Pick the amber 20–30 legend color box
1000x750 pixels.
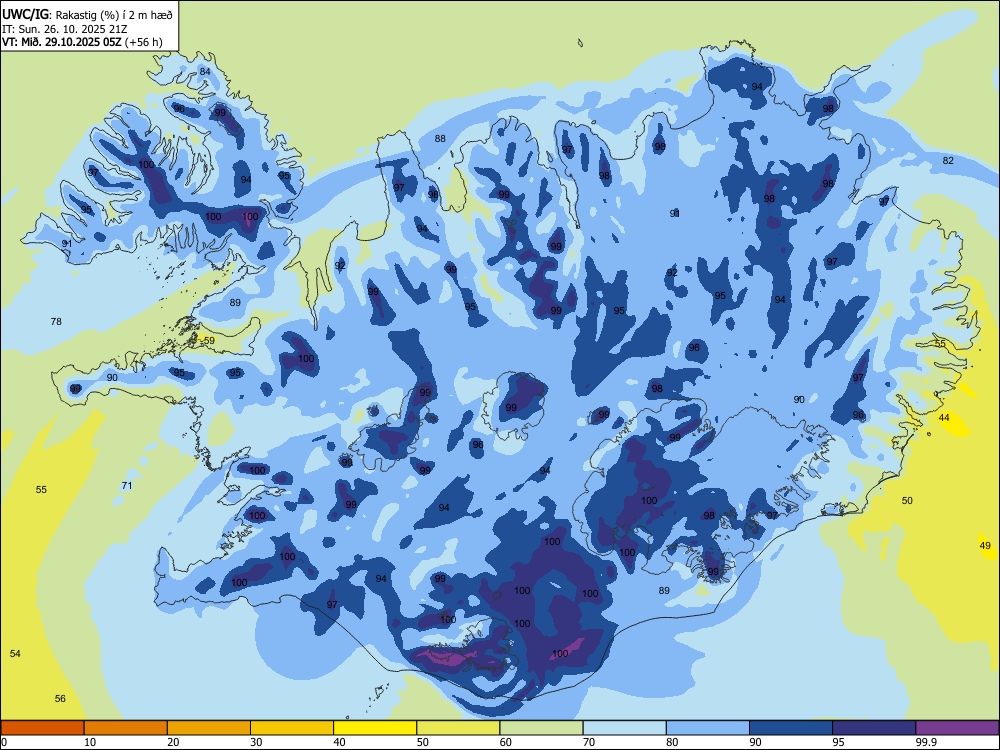pos(209,728)
